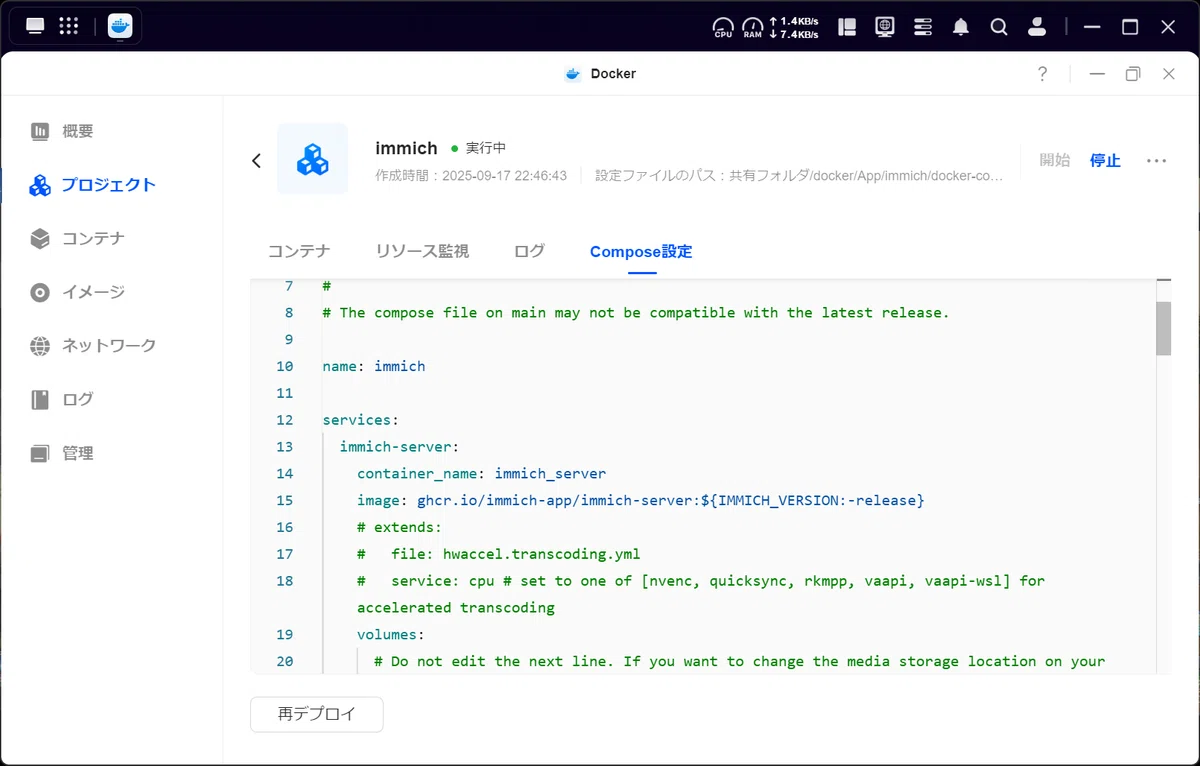Click the configuration file path text
The height and width of the screenshot is (766, 1200).
click(x=799, y=176)
